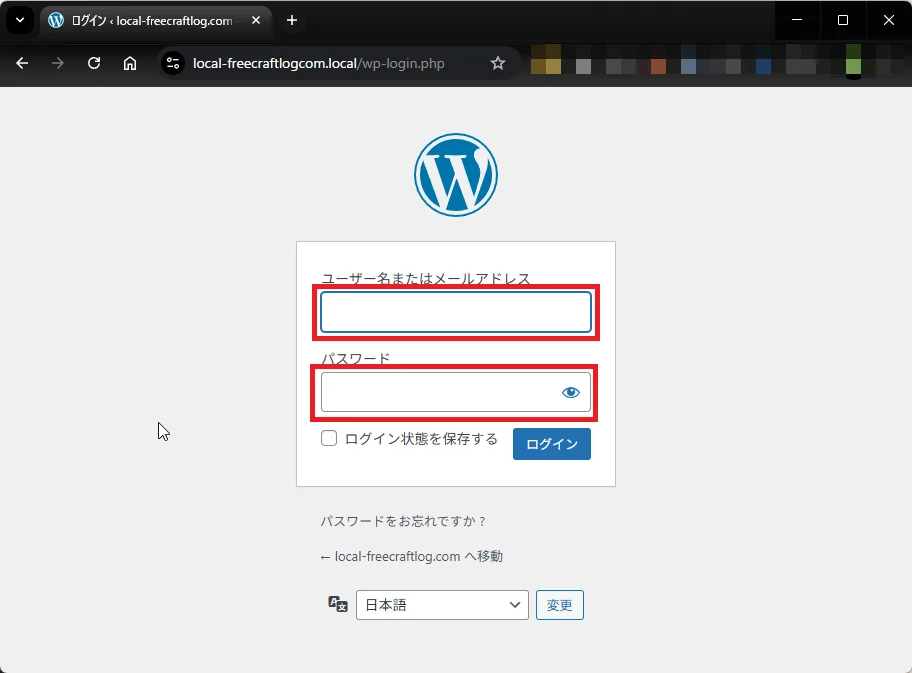
Task: Click the language translate icon
Action: pos(338,604)
